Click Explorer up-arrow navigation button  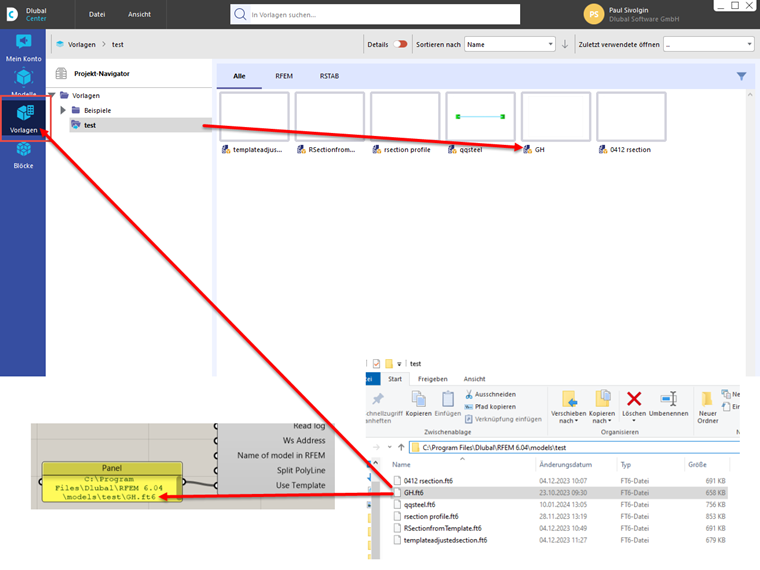[401, 447]
